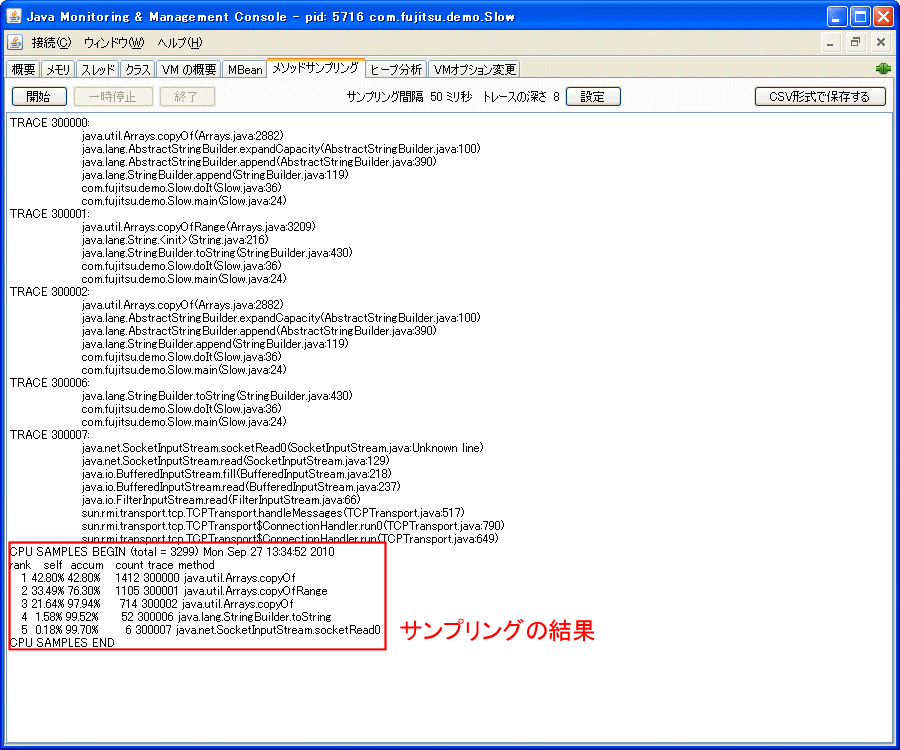Click the FilterInputStream.read line
Screen dimensions: 900x750
[x=221, y=500]
